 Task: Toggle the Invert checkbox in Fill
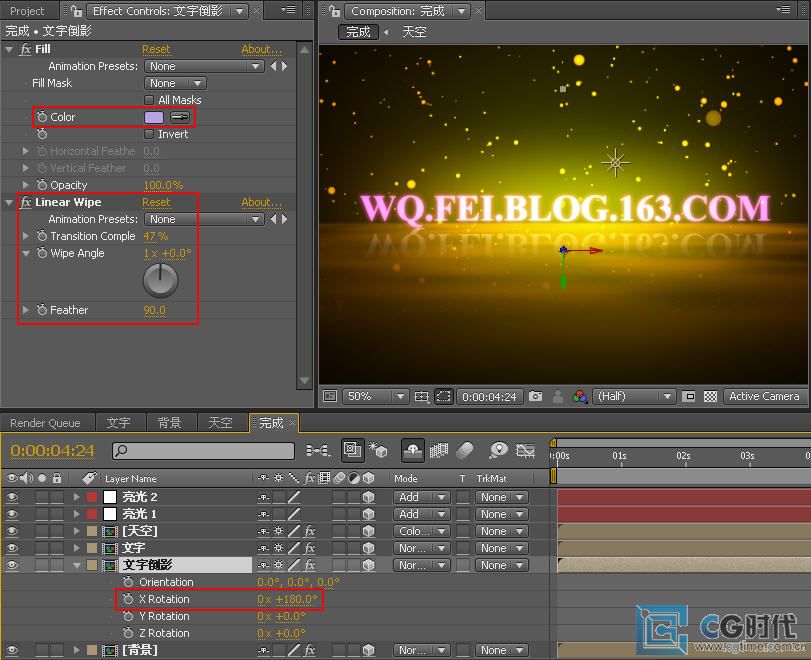pyautogui.click(x=149, y=134)
